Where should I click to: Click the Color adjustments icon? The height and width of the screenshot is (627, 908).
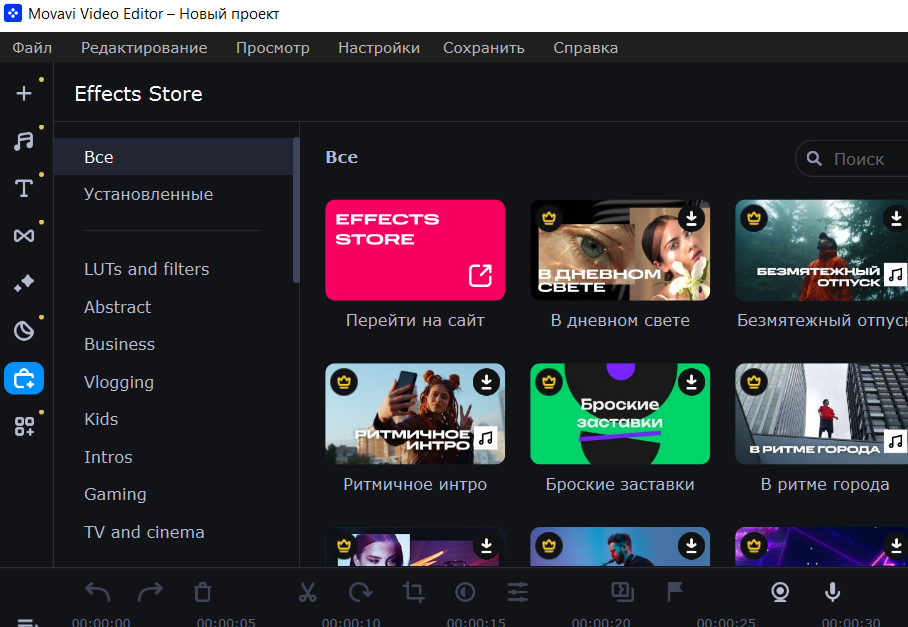(x=465, y=592)
